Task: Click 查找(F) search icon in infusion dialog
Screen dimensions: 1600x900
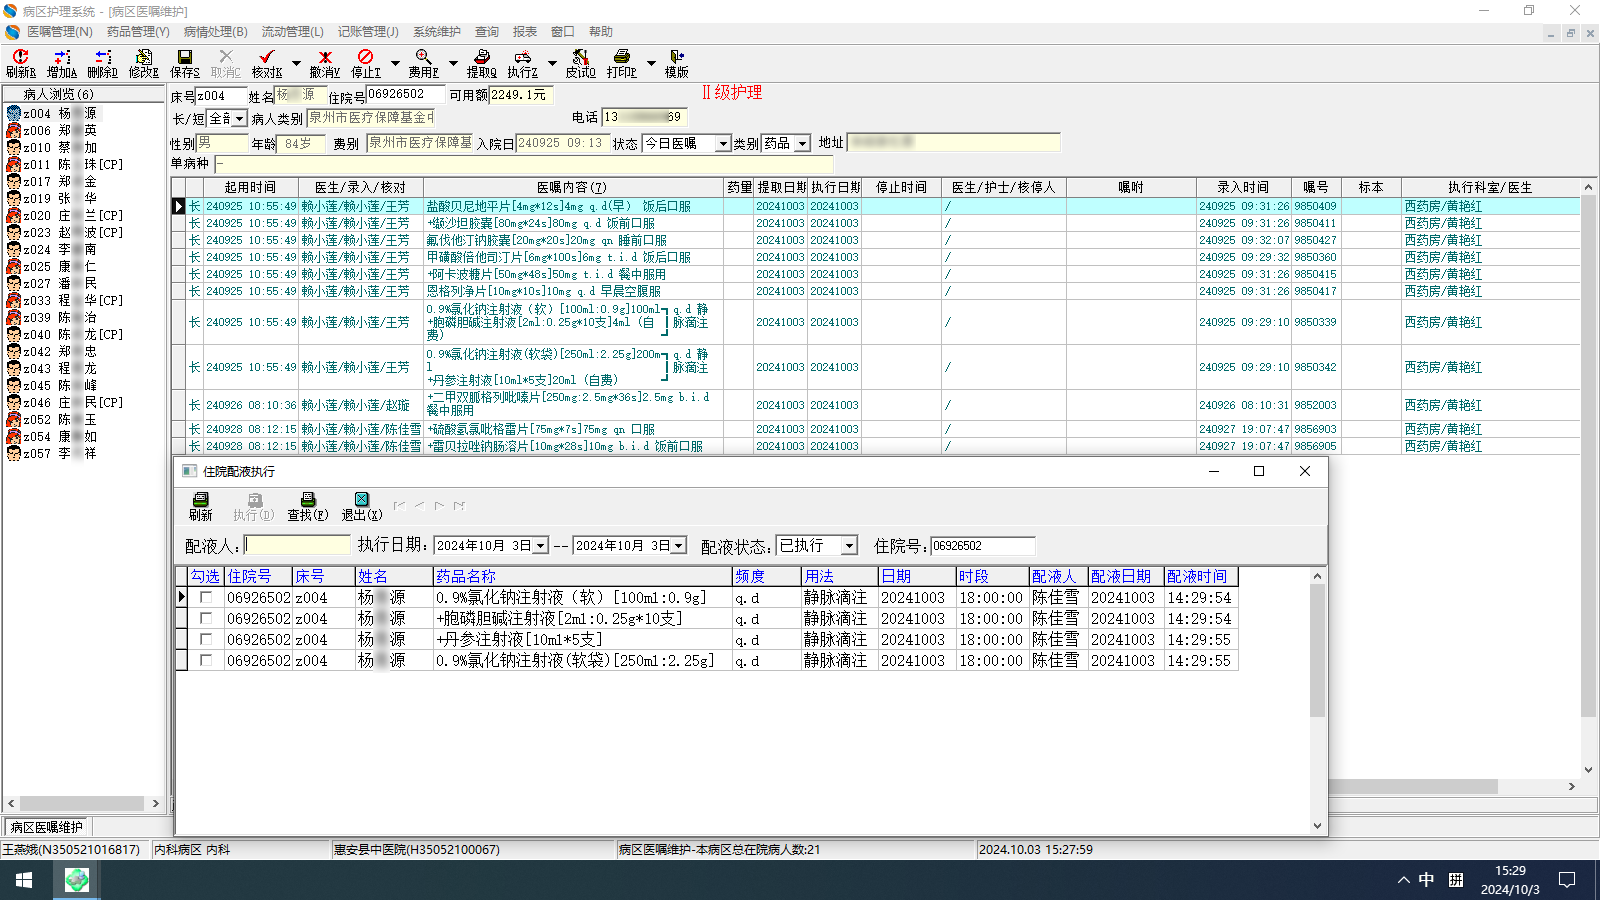Action: coord(308,506)
